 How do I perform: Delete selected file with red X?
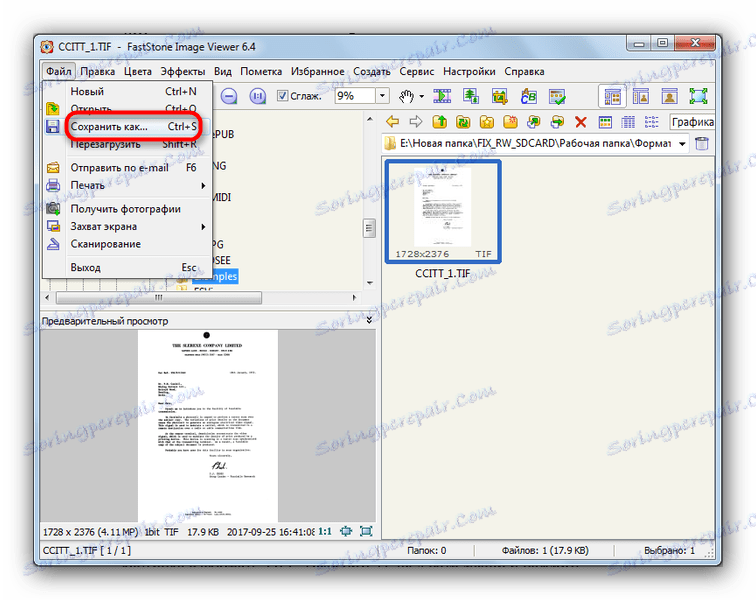coord(580,122)
